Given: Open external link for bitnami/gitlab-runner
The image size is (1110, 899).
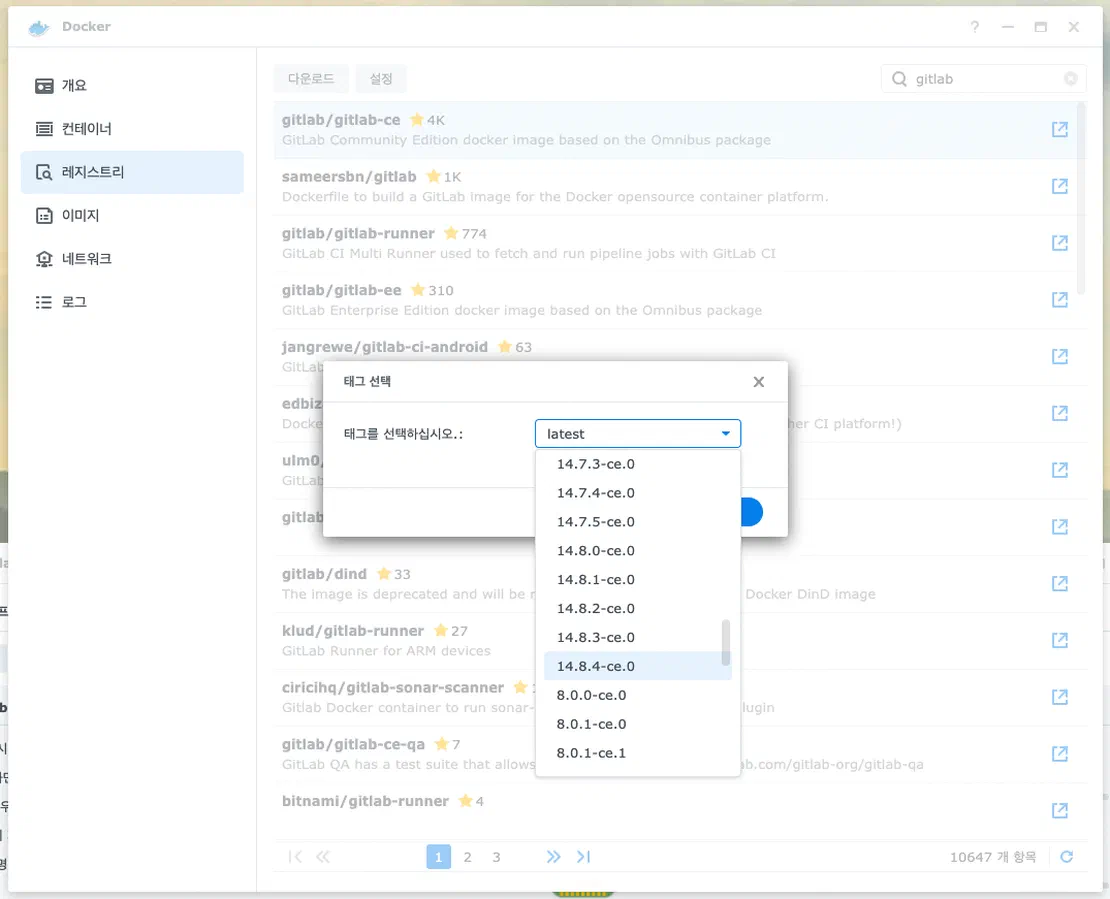Looking at the screenshot, I should coord(1059,810).
